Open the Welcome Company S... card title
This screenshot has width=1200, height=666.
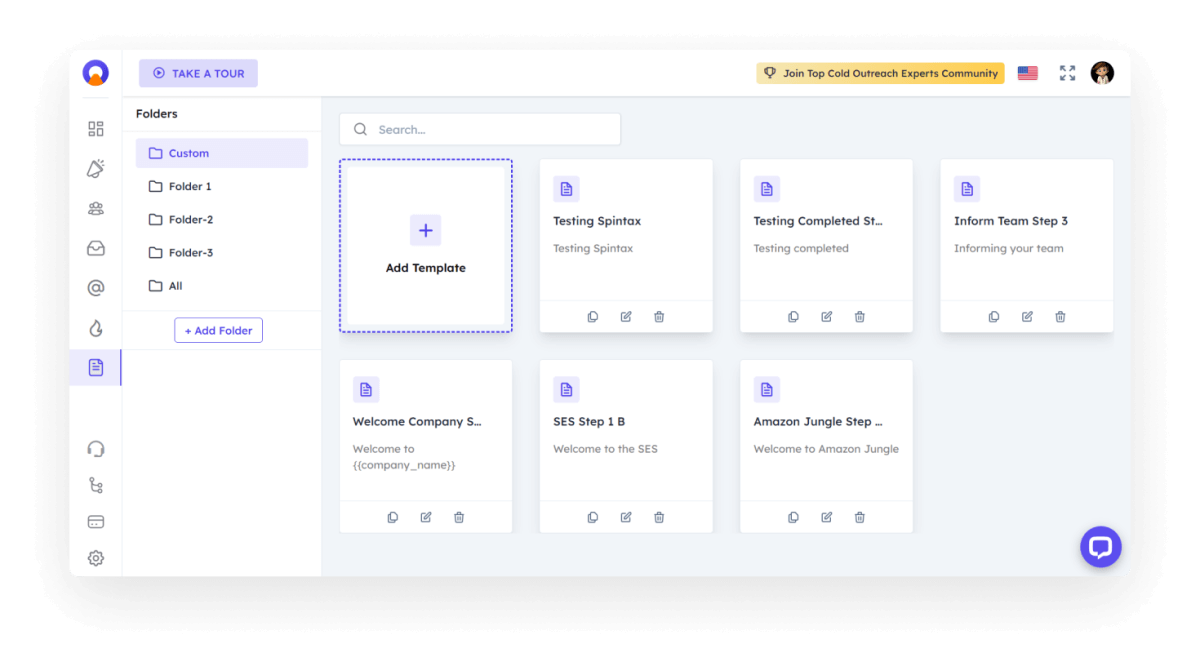click(x=417, y=421)
